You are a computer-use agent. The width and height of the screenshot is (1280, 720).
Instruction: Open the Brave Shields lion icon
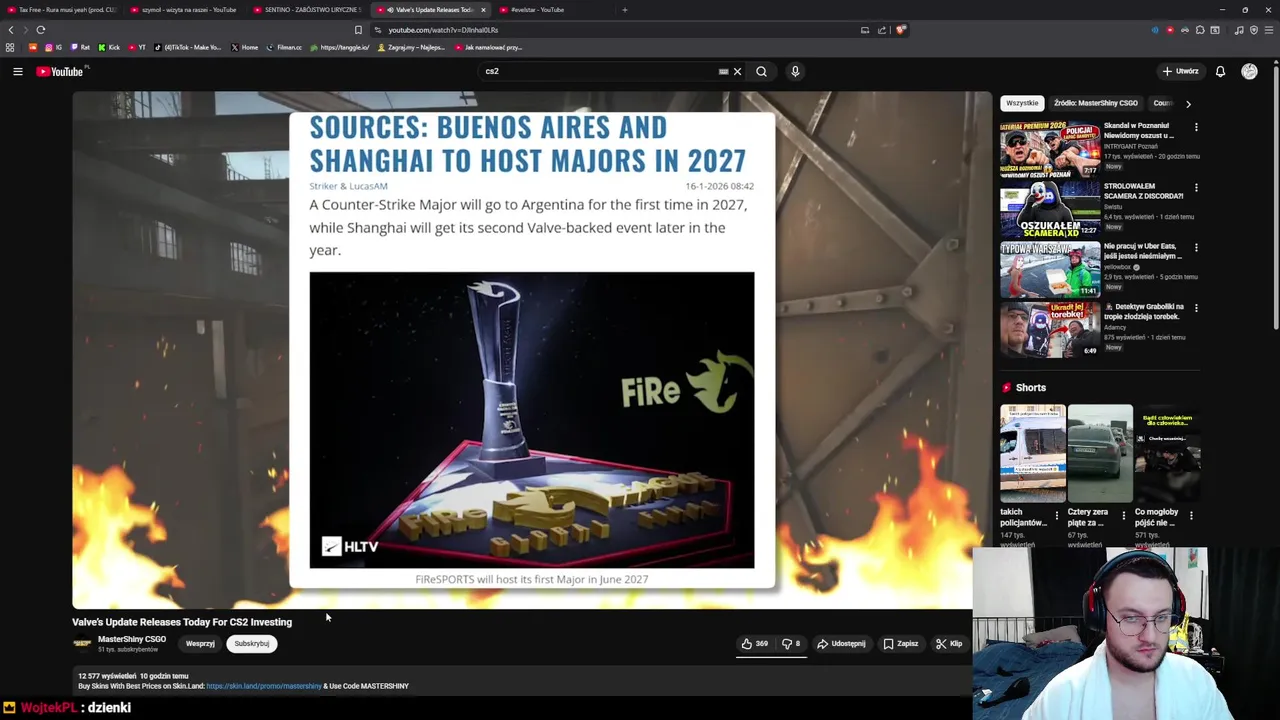(x=900, y=30)
